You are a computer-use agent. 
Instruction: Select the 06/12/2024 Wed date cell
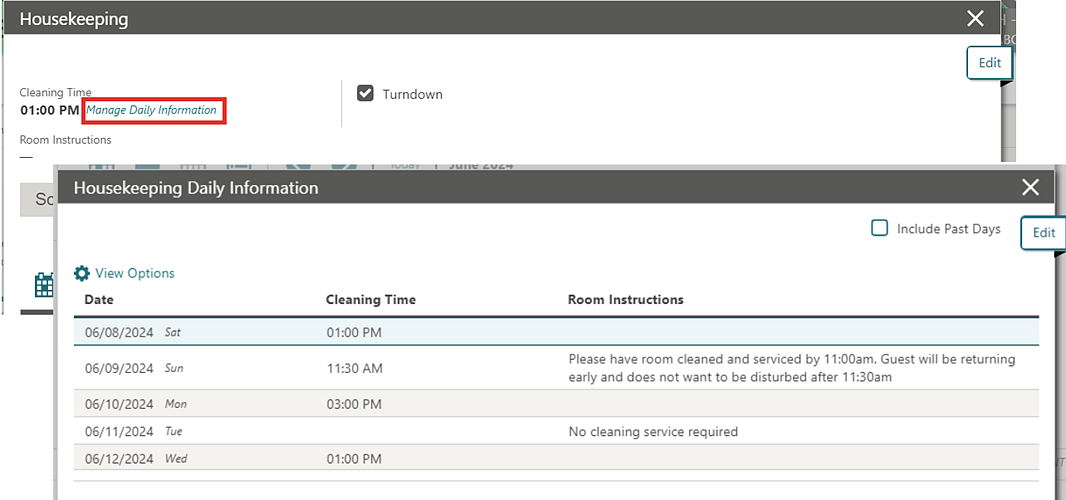(119, 459)
